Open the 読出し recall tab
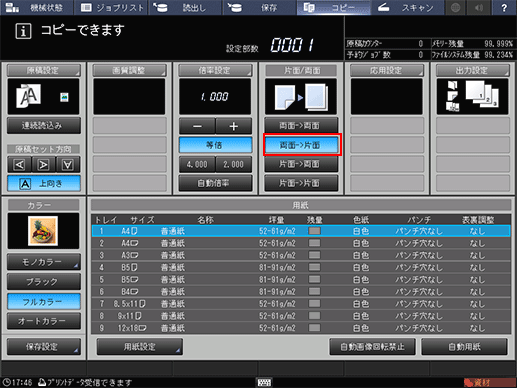This screenshot has height=388, width=517. pos(185,7)
